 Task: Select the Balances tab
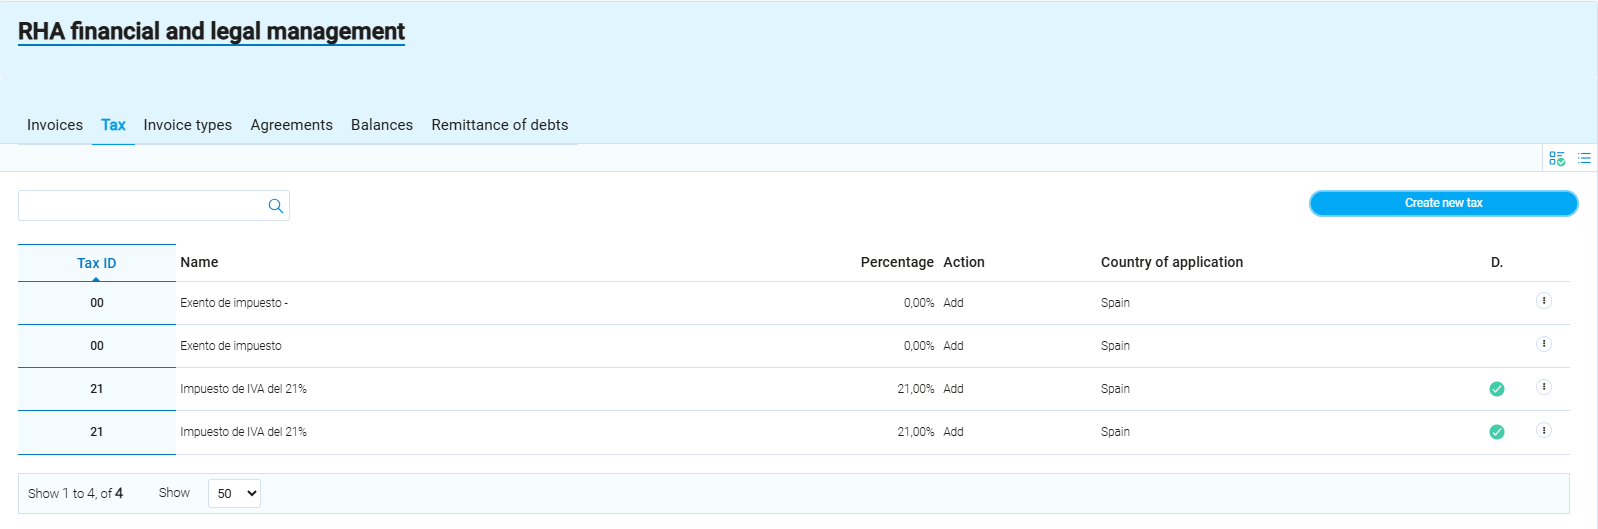pos(381,125)
